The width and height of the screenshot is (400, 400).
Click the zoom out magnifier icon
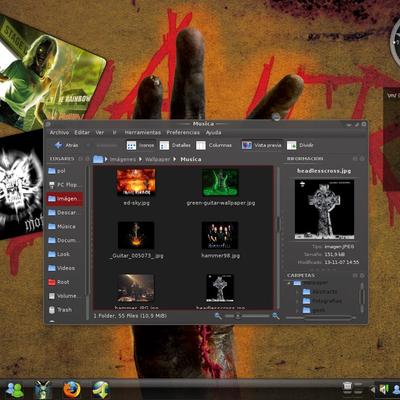point(218,316)
